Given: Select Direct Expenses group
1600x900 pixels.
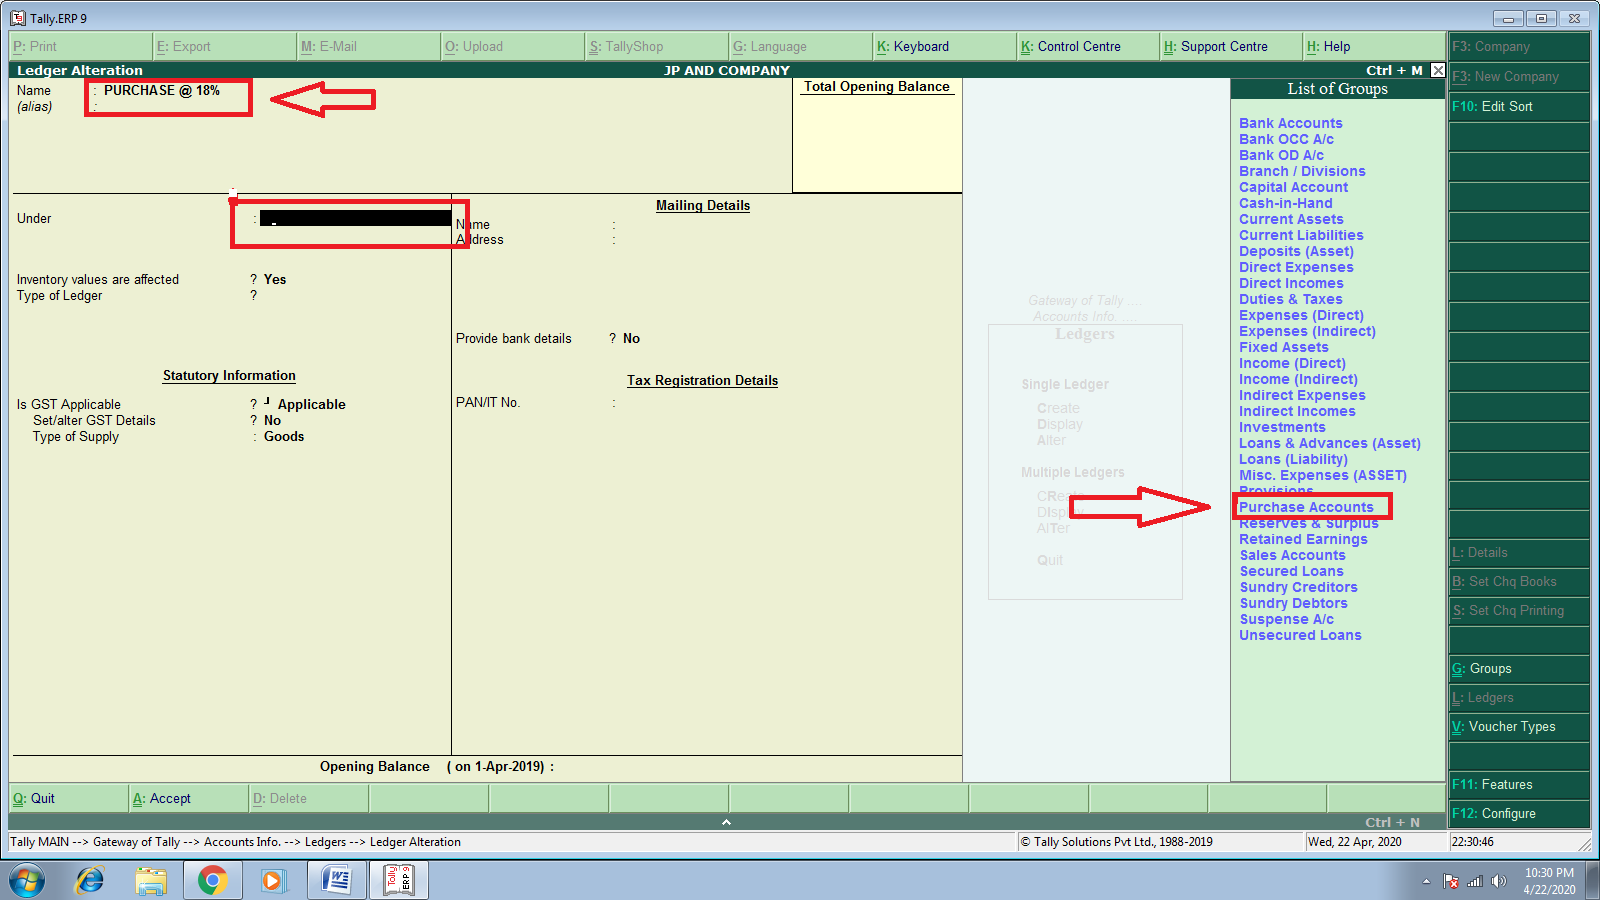Looking at the screenshot, I should point(1296,267).
